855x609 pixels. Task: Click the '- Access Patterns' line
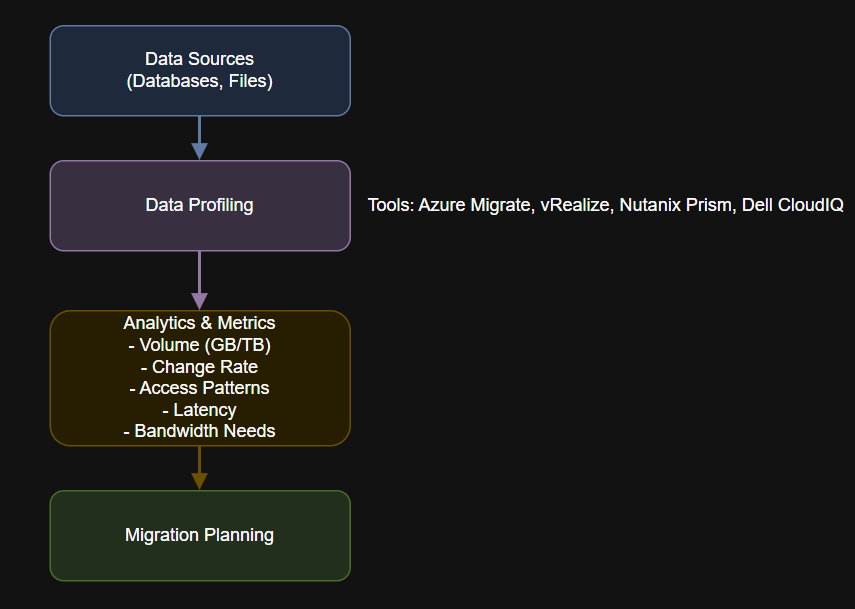200,388
